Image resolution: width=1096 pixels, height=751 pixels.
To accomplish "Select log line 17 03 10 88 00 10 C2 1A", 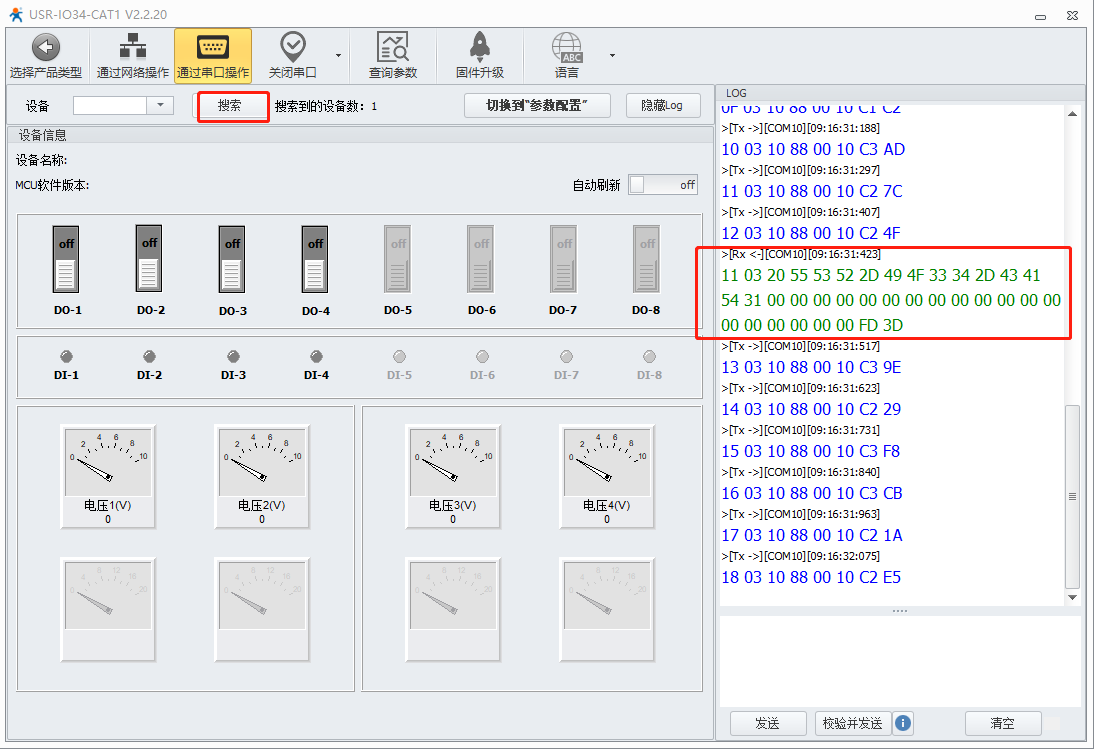I will click(812, 535).
